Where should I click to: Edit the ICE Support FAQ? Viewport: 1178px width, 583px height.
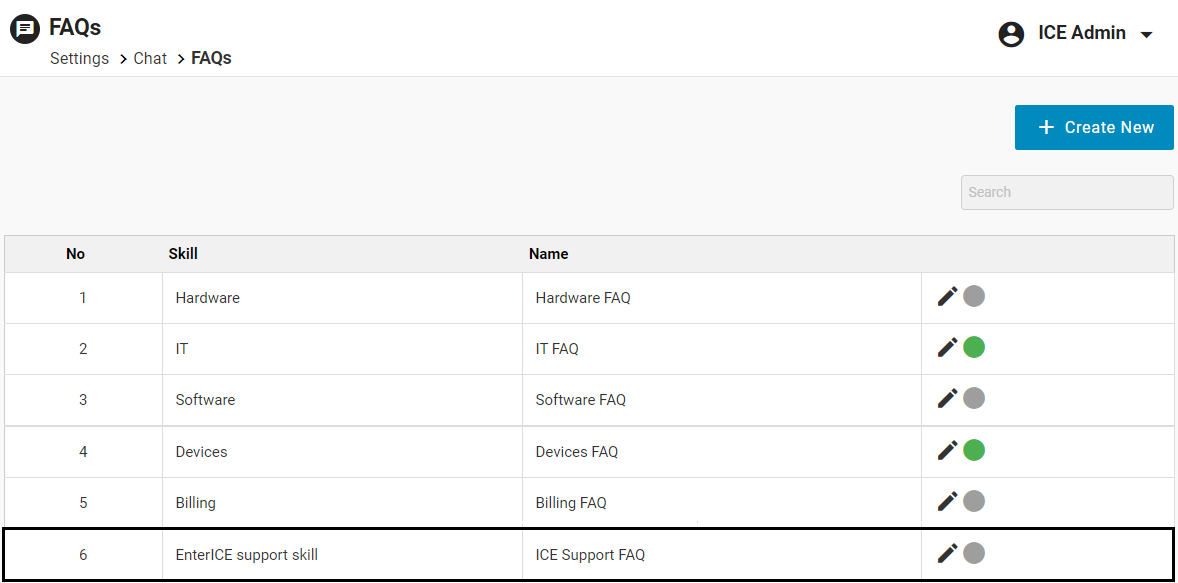pyautogui.click(x=947, y=553)
